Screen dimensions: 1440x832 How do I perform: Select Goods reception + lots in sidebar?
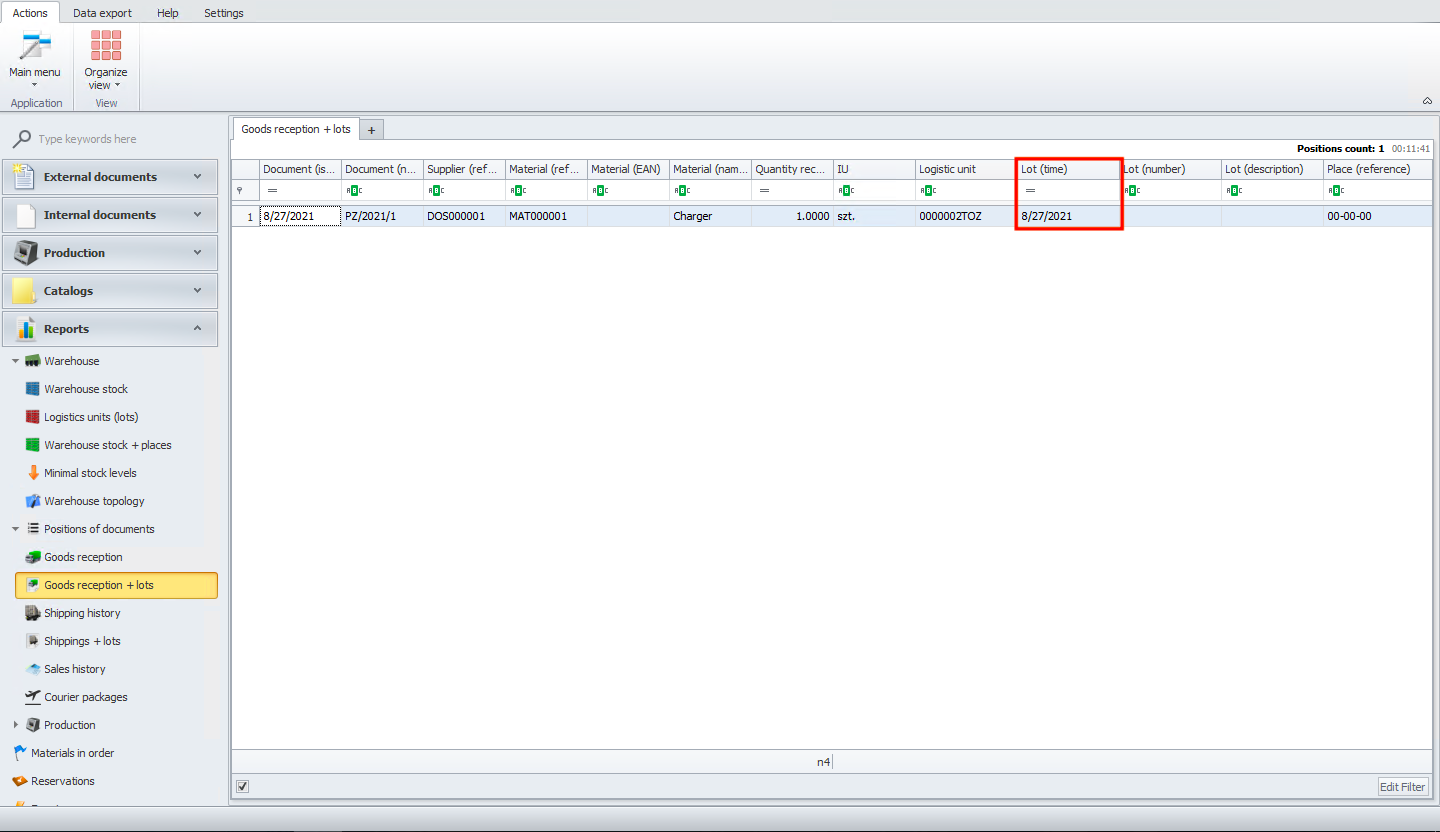pyautogui.click(x=116, y=585)
